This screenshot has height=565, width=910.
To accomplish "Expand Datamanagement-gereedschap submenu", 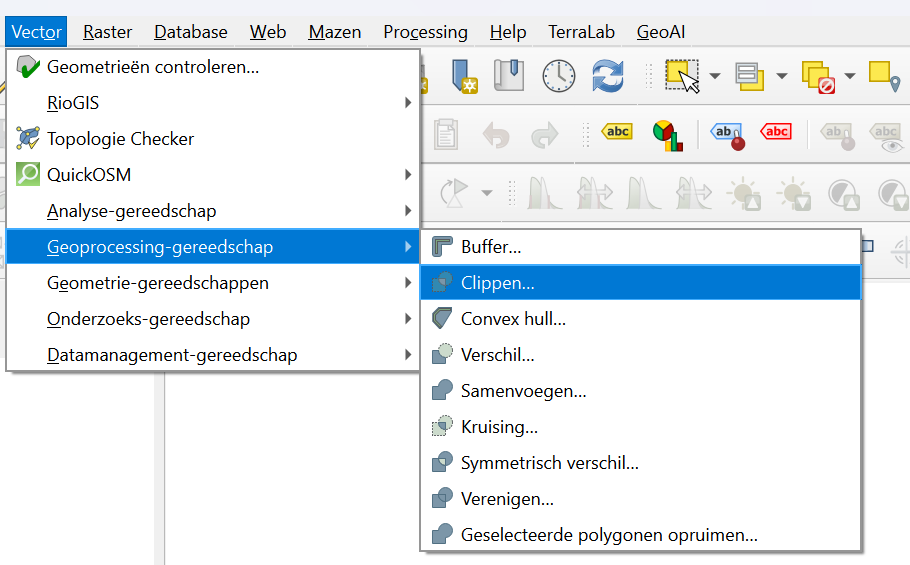I will pos(213,354).
